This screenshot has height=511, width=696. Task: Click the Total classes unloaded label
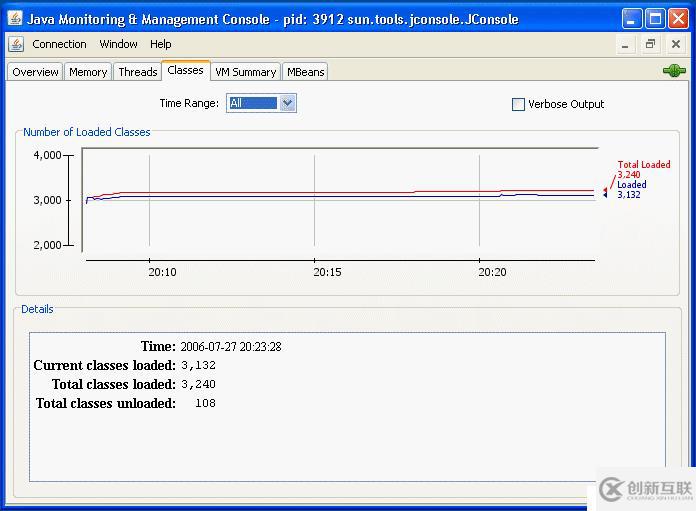(106, 403)
